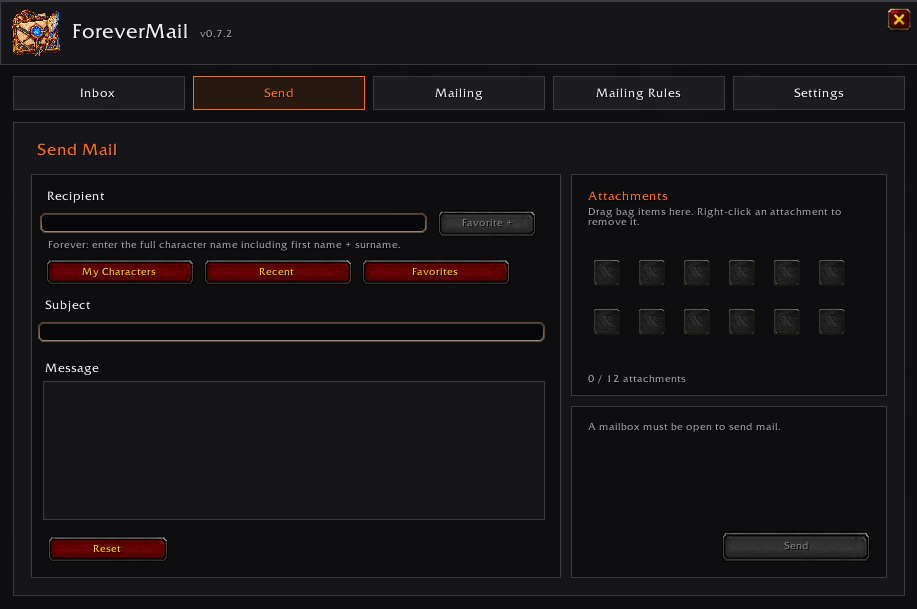Click inside the Message text area
917x609 pixels.
[x=294, y=450]
